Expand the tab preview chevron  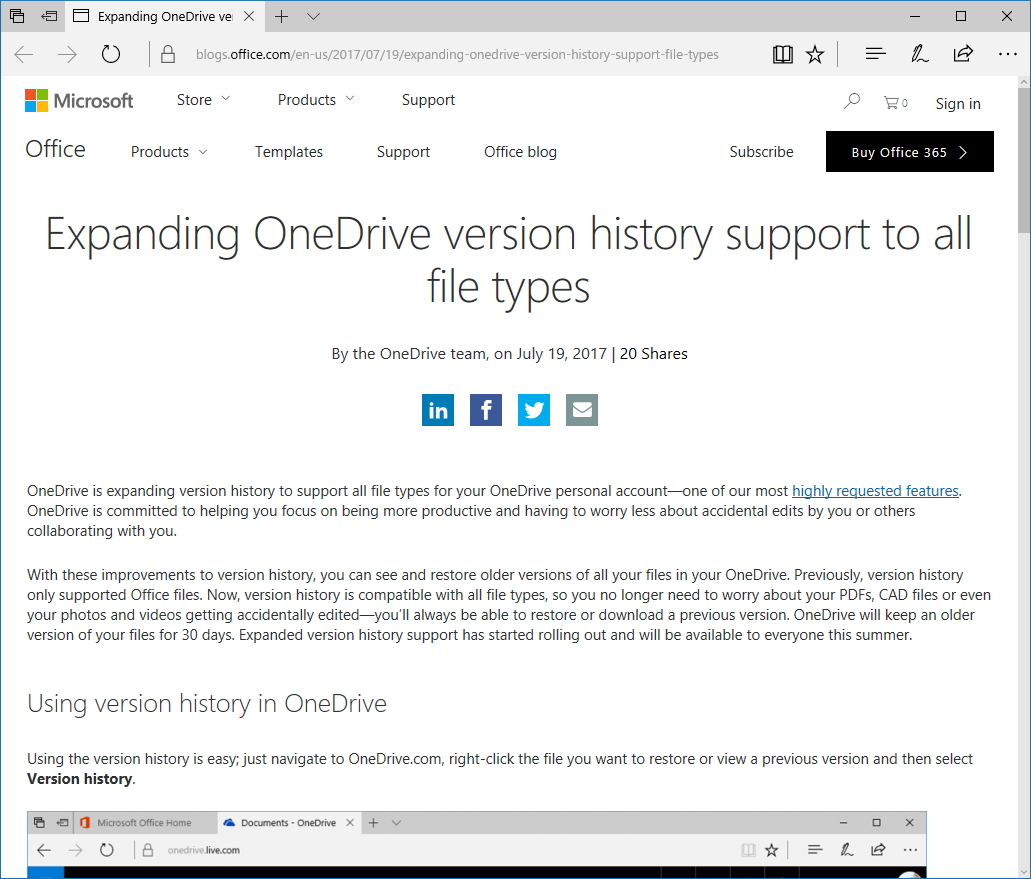pyautogui.click(x=314, y=16)
